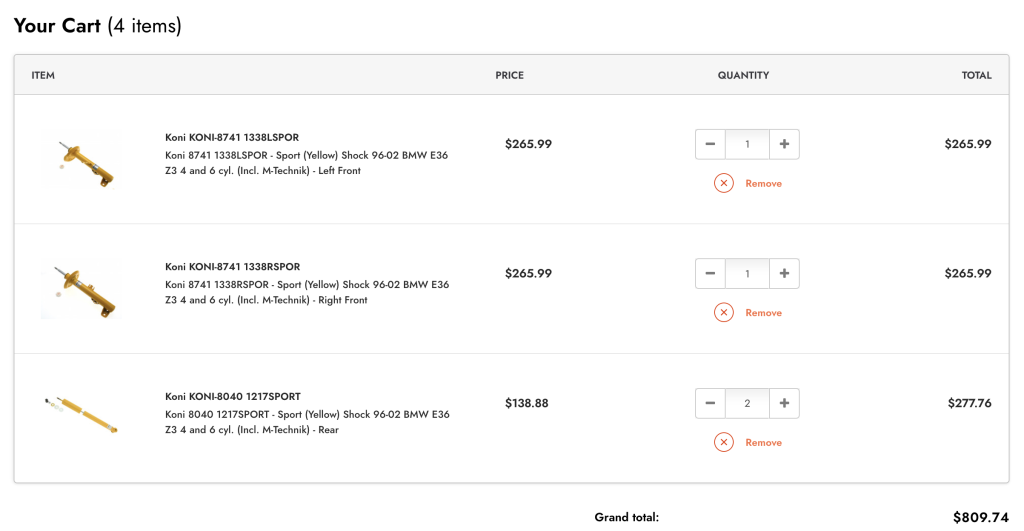Open product title Koni KONI-8040 1217SPORT
The image size is (1024, 531).
tap(232, 396)
